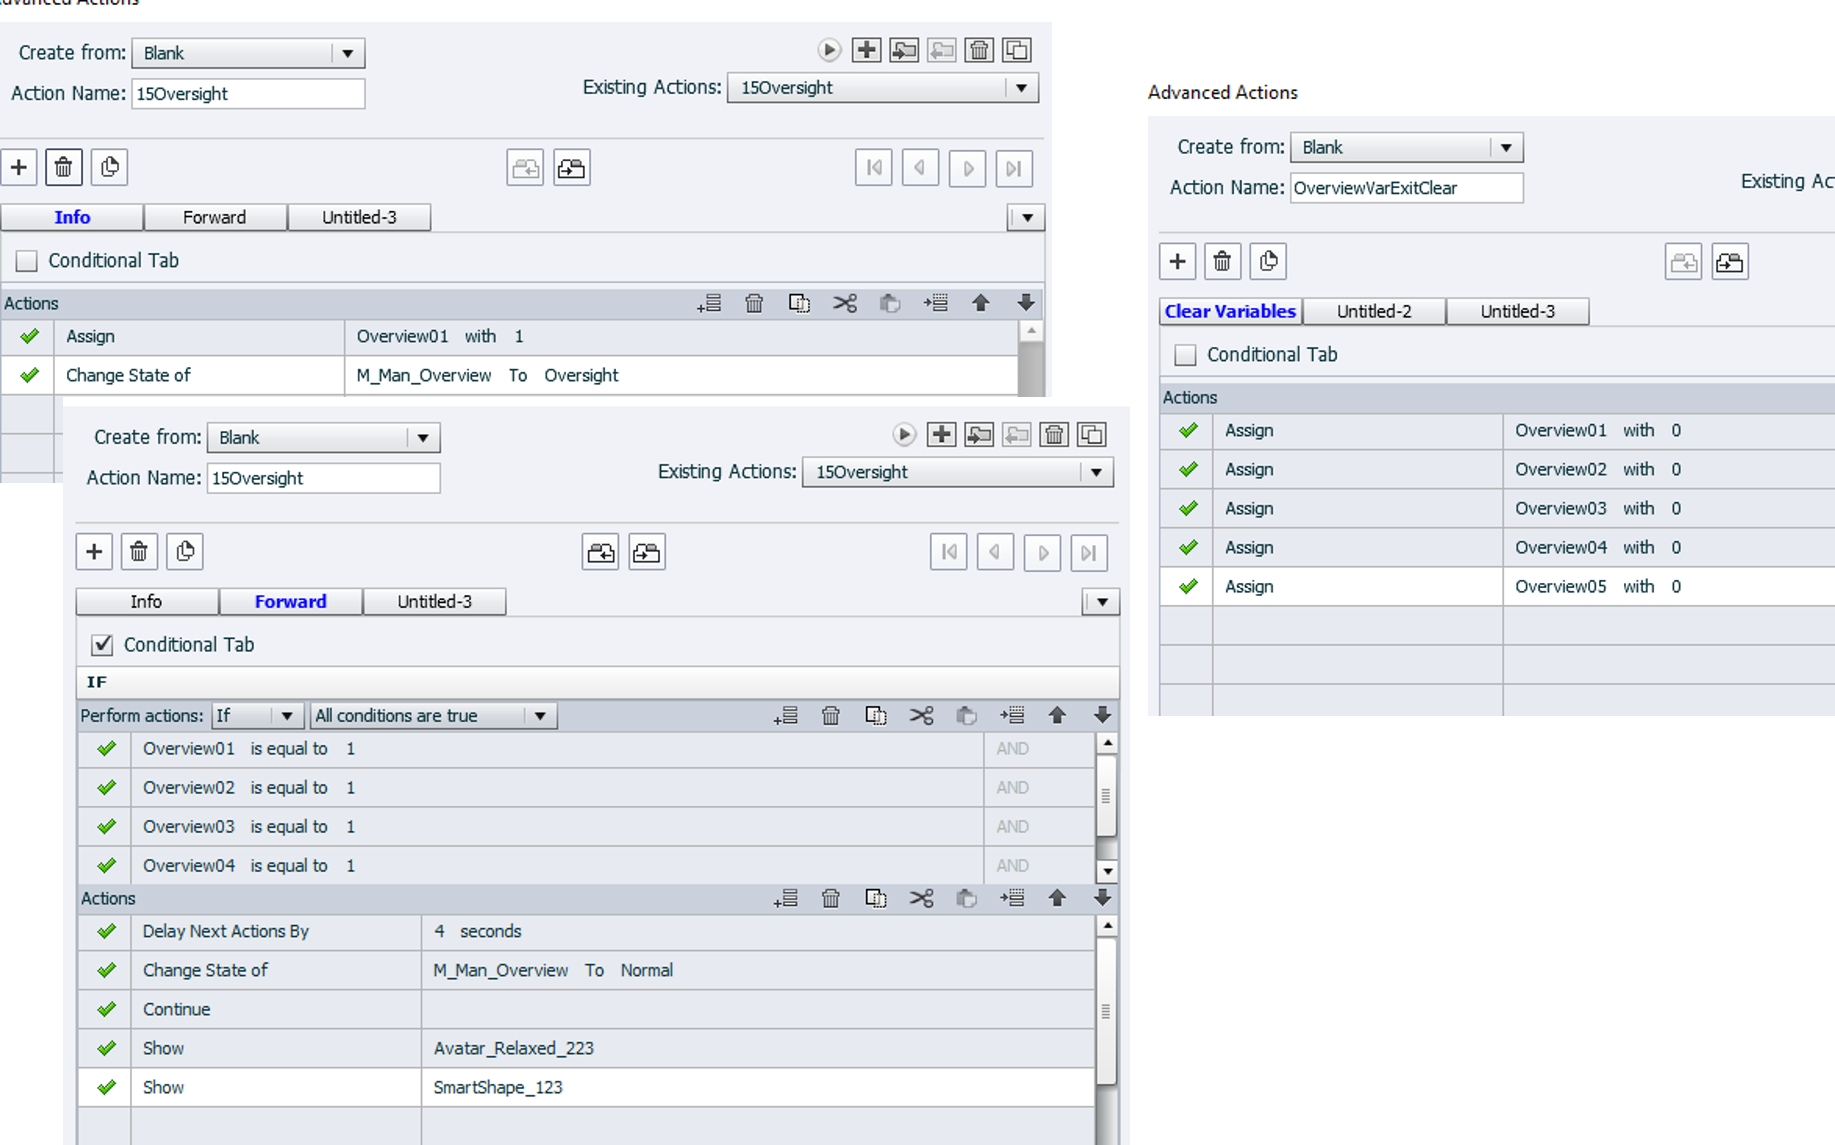
Task: Select Assign Overview05 with 0 row
Action: pos(1498,587)
